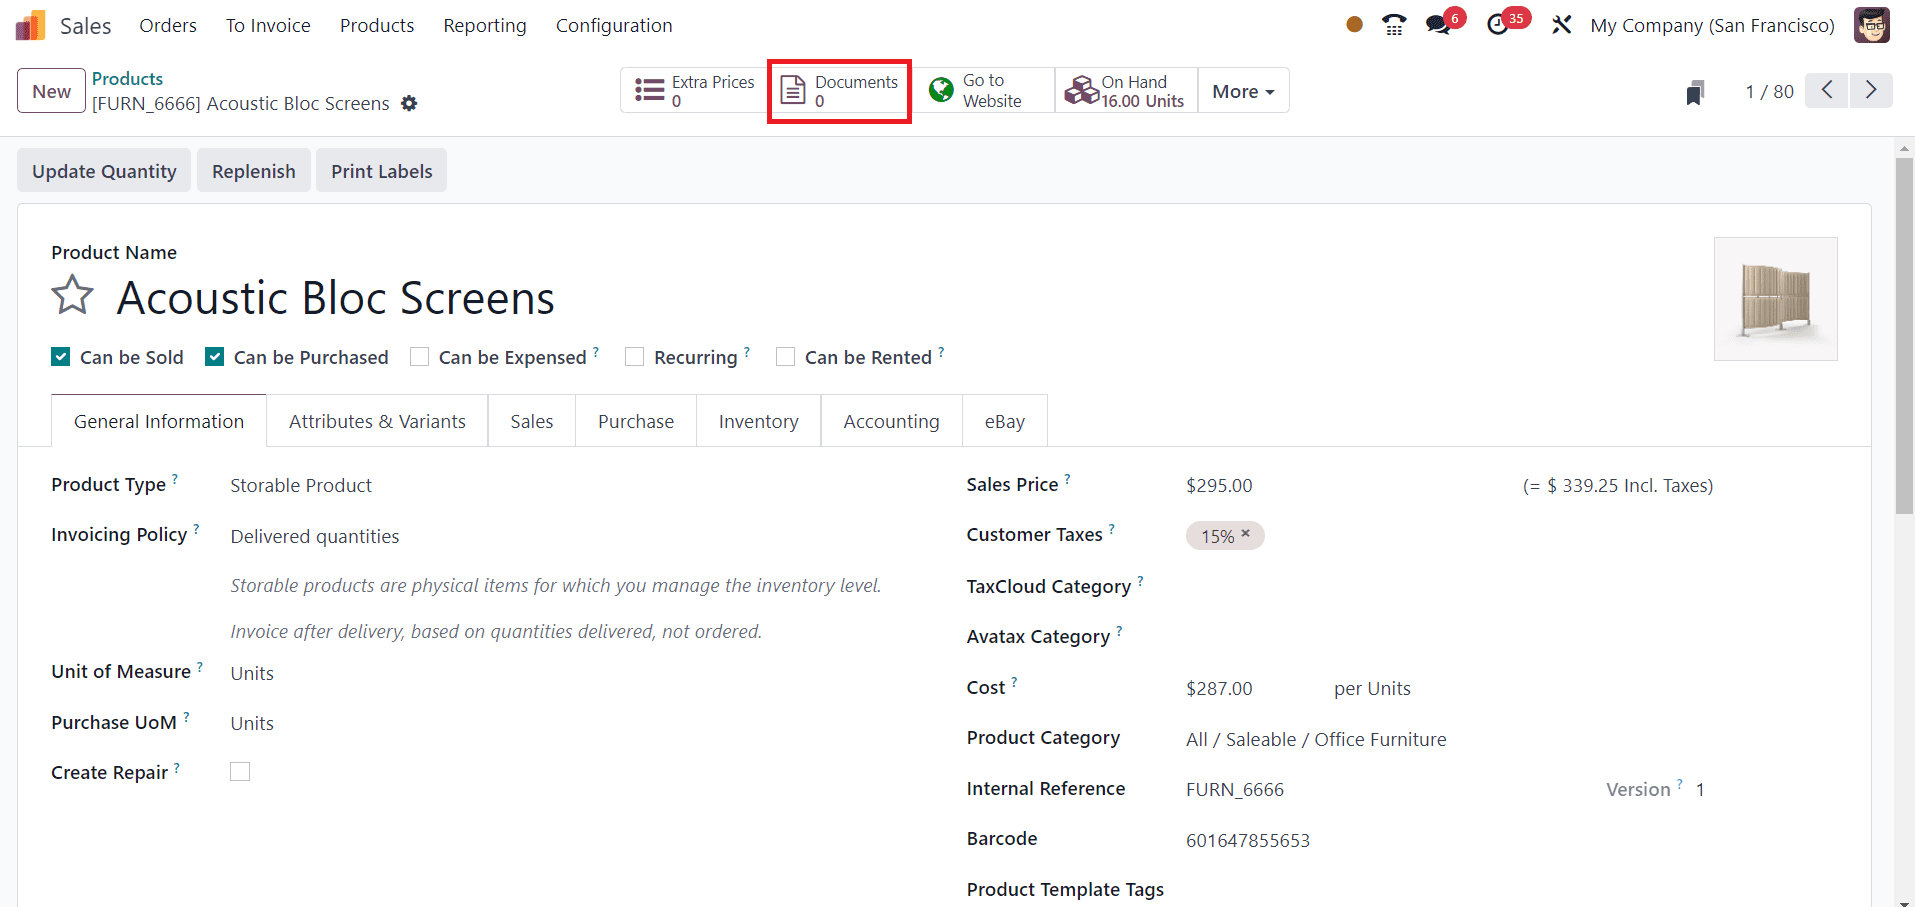Click the Products breadcrumb link
The width and height of the screenshot is (1915, 907).
127,78
